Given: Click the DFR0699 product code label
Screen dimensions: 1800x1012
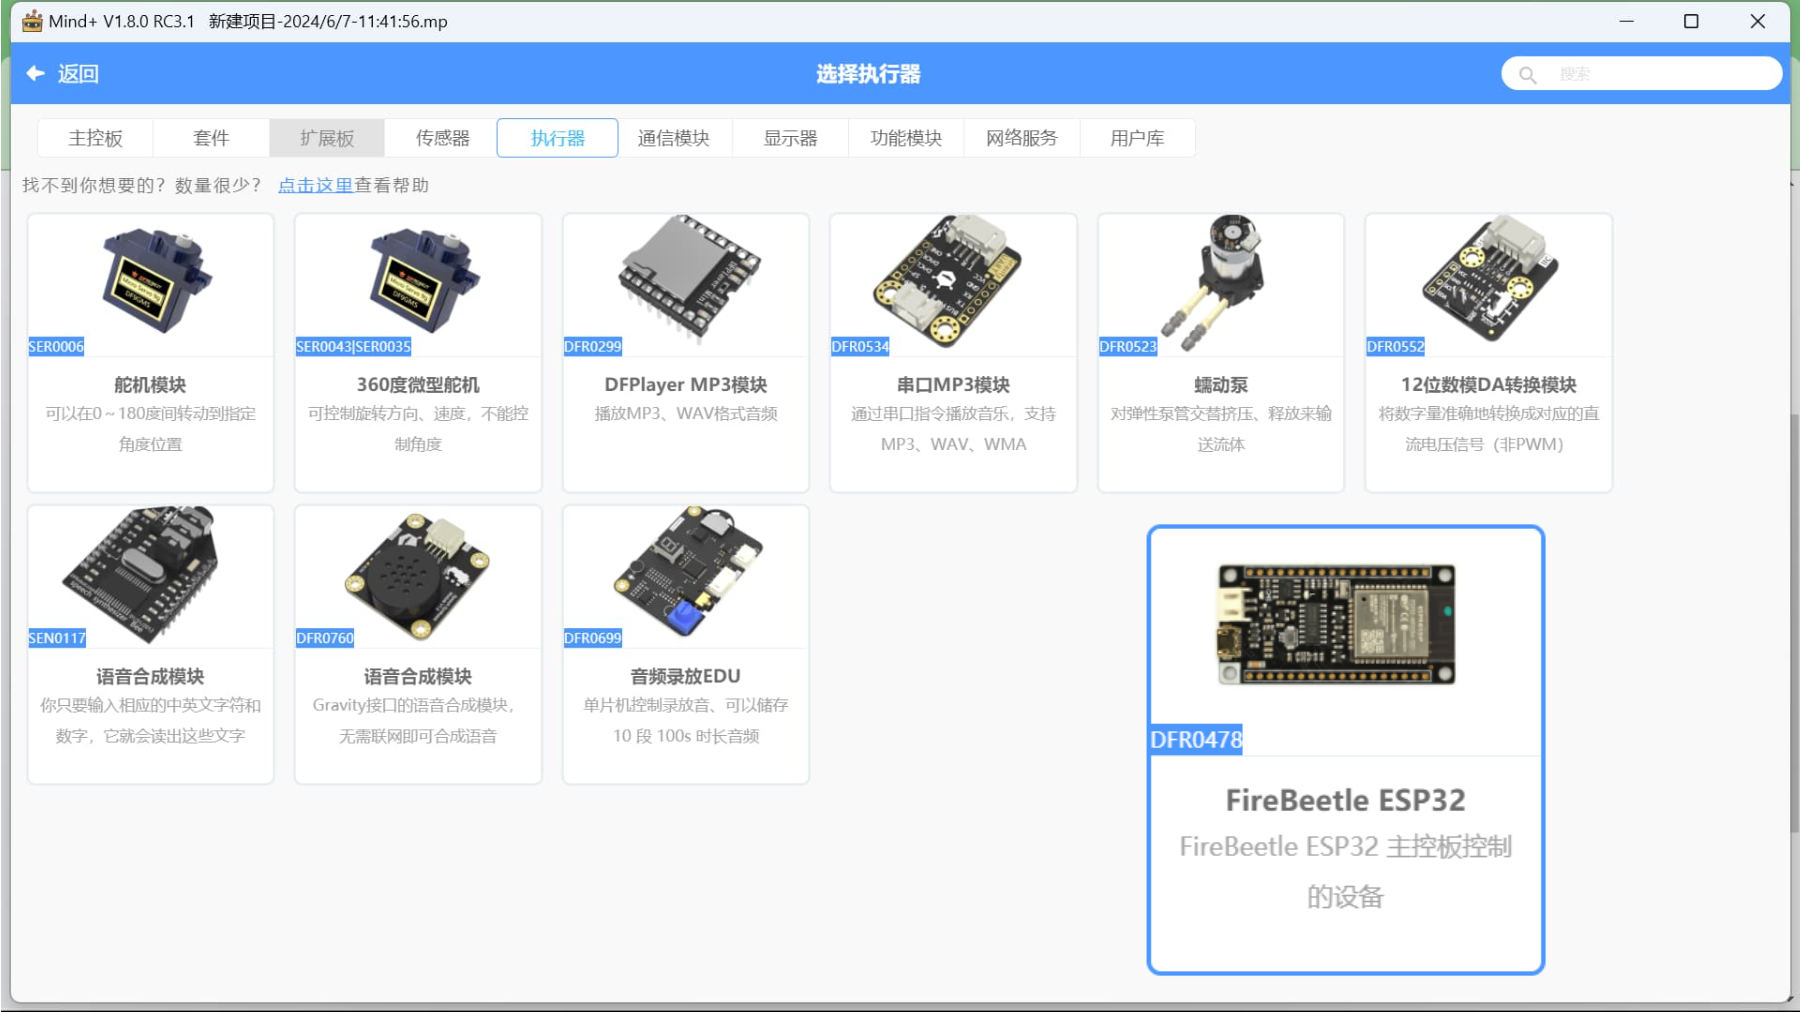Looking at the screenshot, I should coord(592,638).
